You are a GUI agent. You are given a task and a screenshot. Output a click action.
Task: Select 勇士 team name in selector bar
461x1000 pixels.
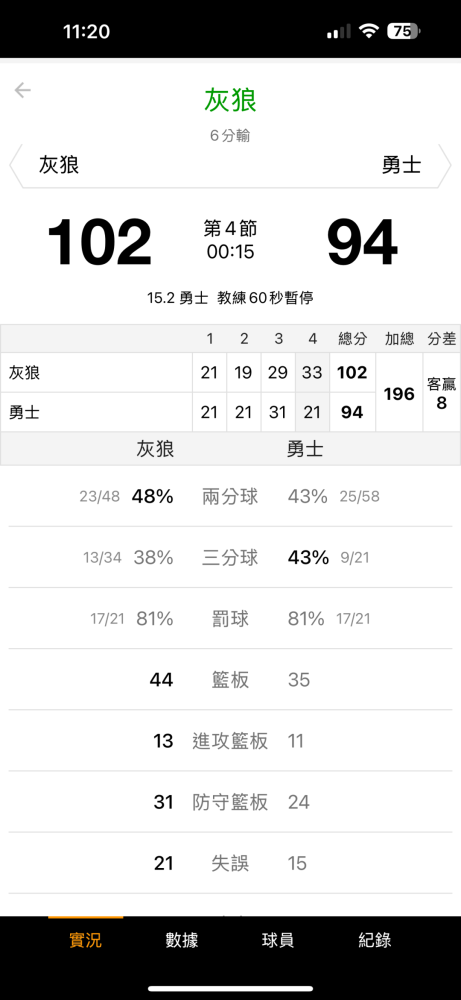[x=402, y=165]
